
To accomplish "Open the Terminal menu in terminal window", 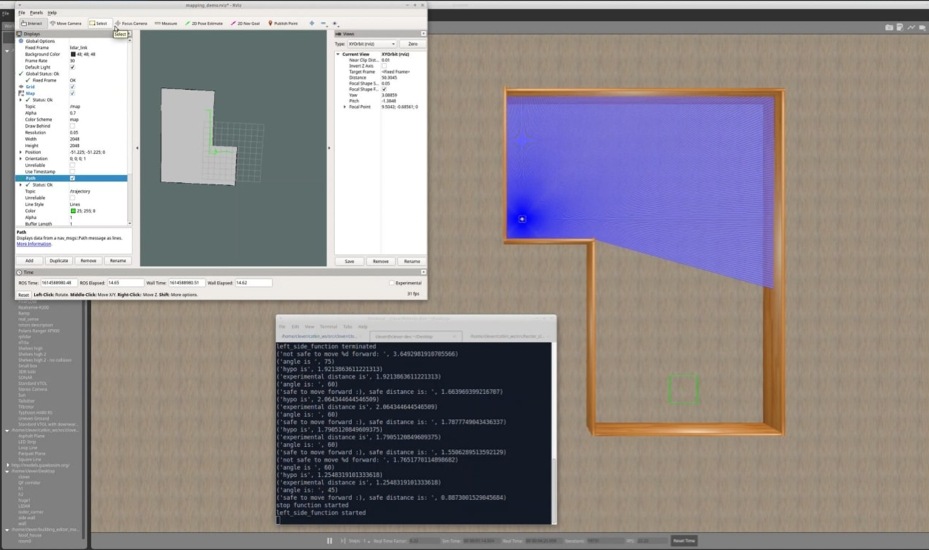I will tap(331, 327).
